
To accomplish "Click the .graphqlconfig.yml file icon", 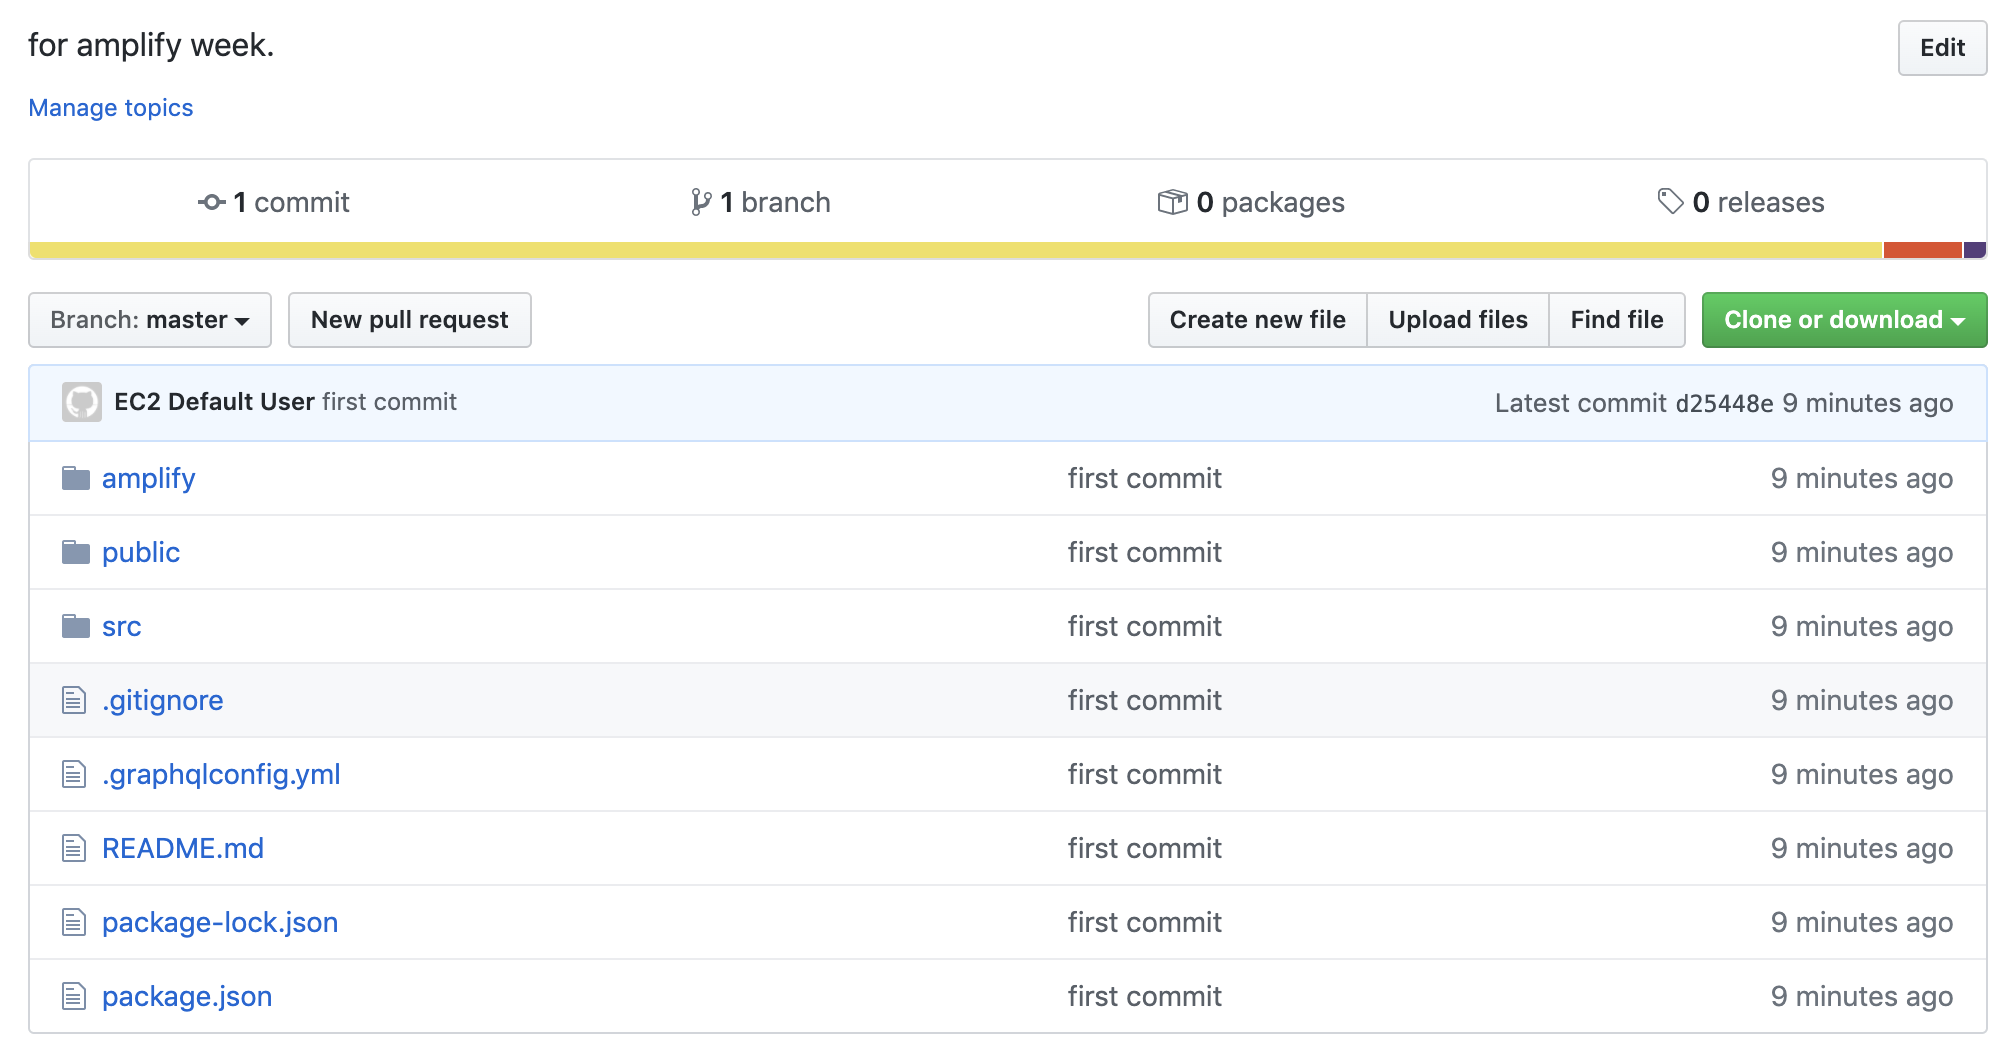I will click(74, 774).
